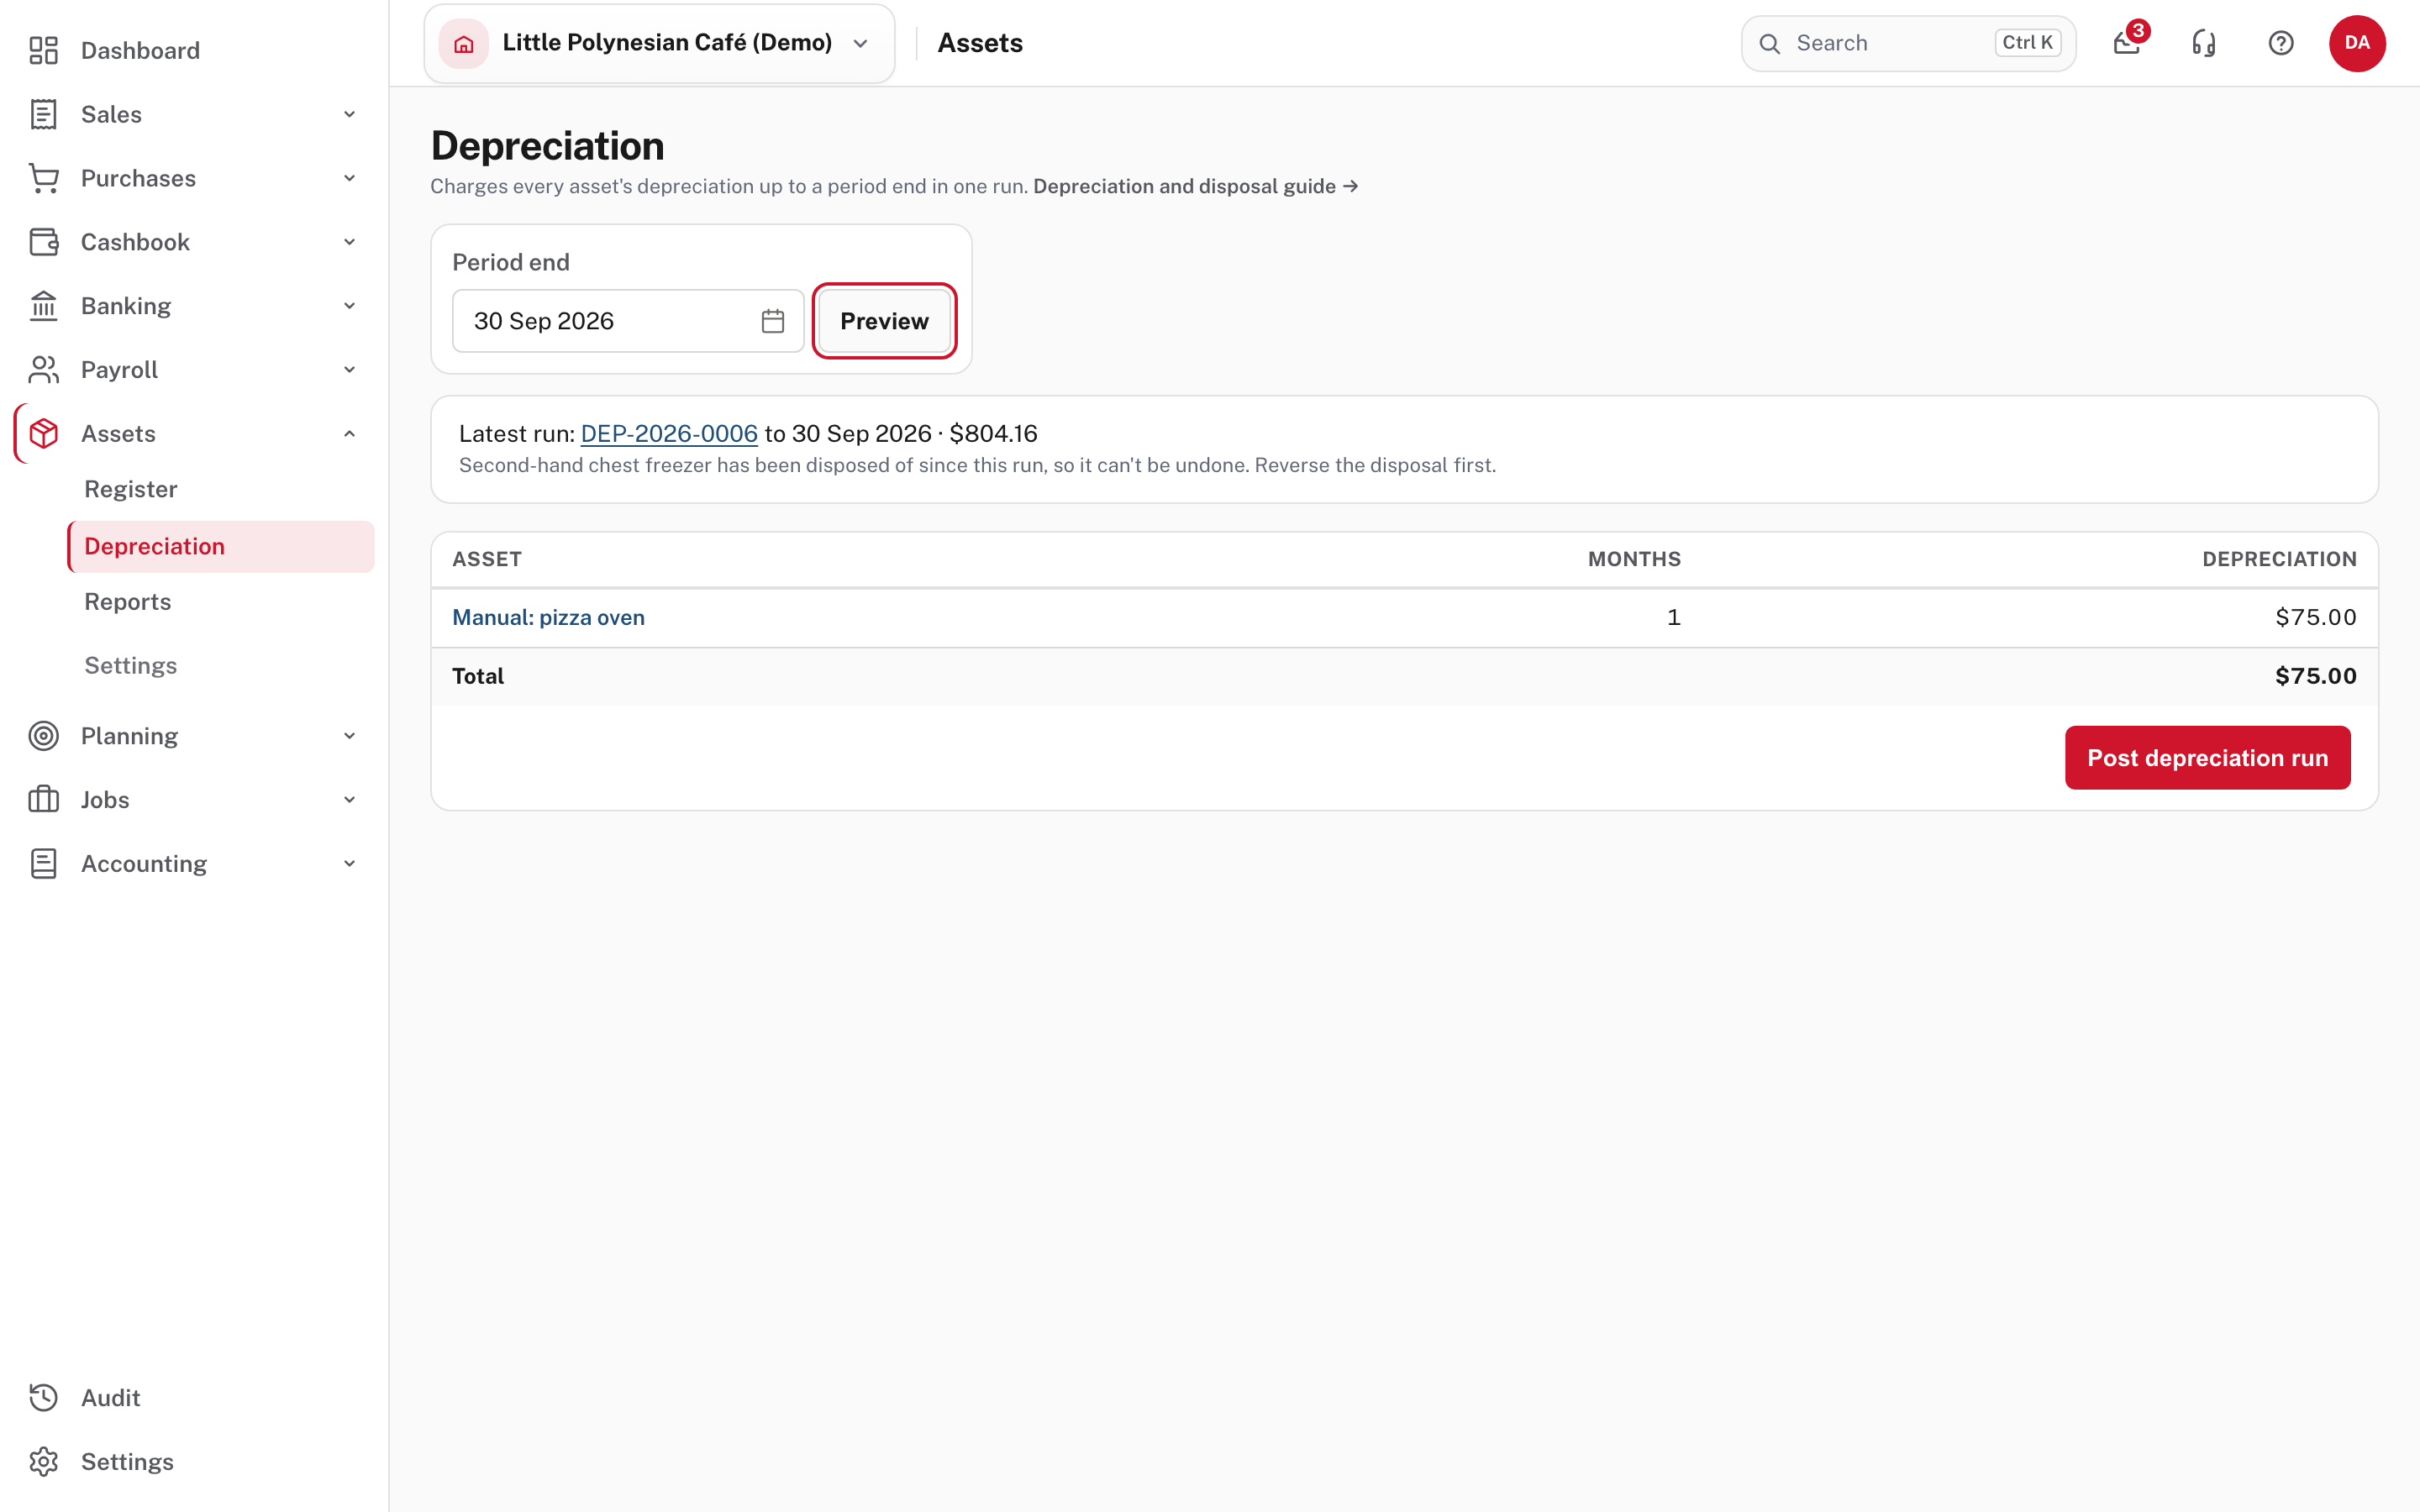Click the café home icon
The image size is (2420, 1512).
[x=464, y=43]
